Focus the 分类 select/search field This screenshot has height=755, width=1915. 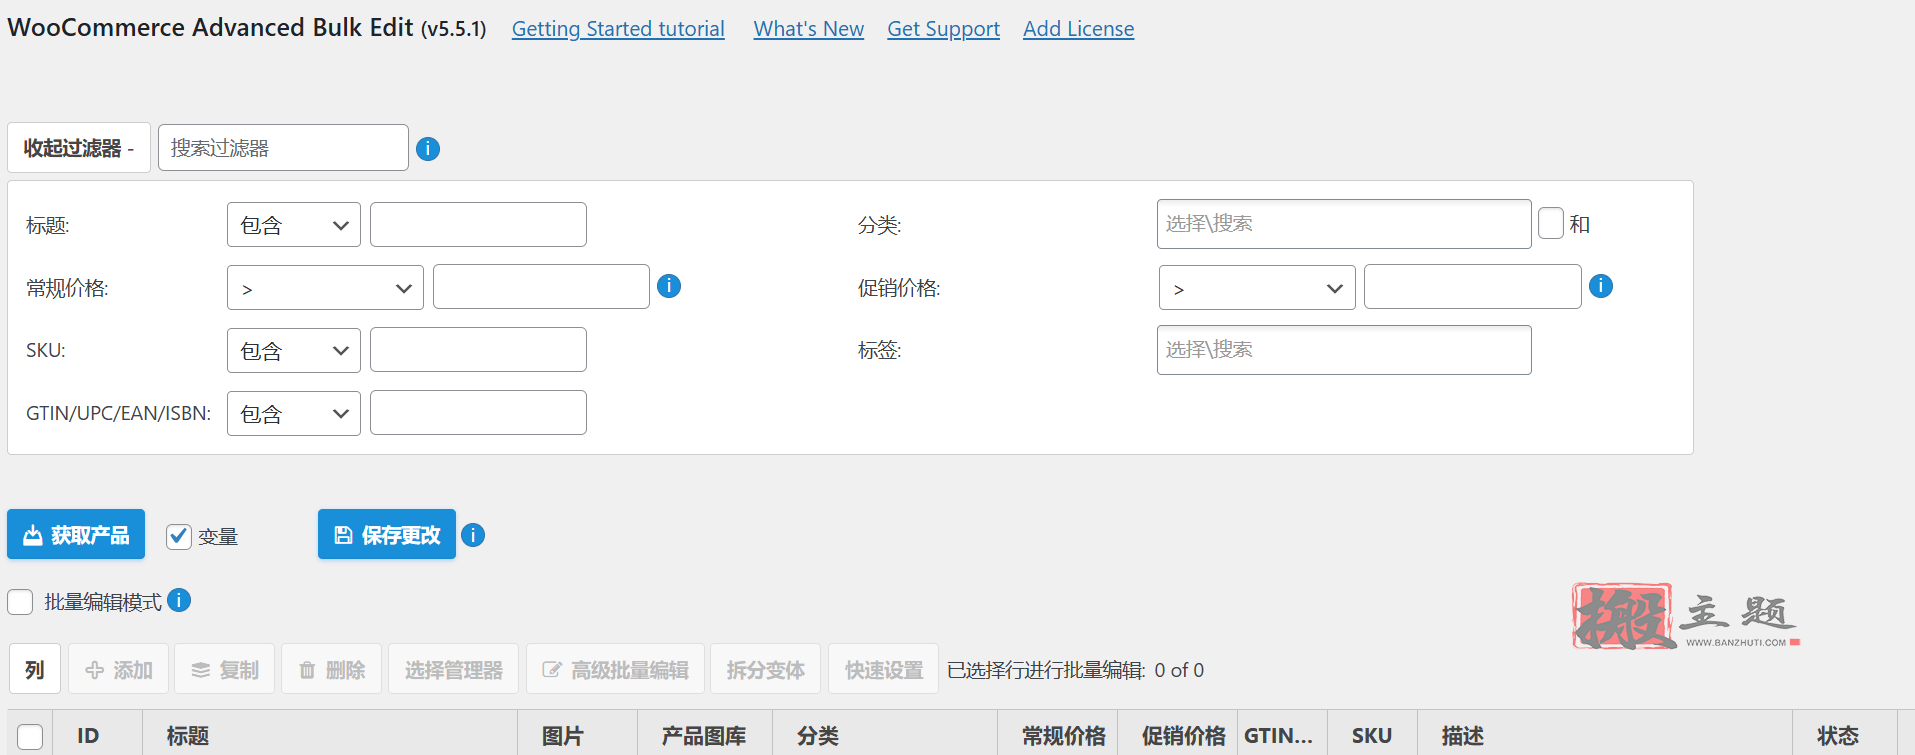pos(1344,224)
